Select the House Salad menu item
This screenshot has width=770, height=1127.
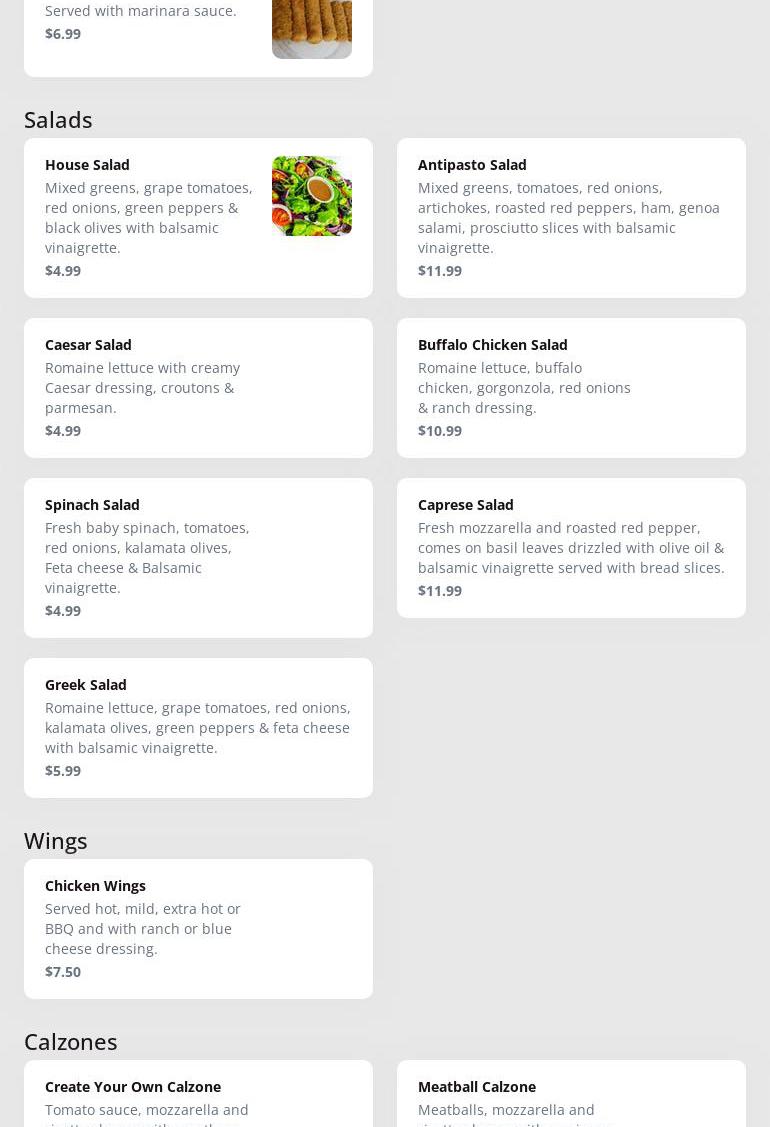click(x=198, y=218)
